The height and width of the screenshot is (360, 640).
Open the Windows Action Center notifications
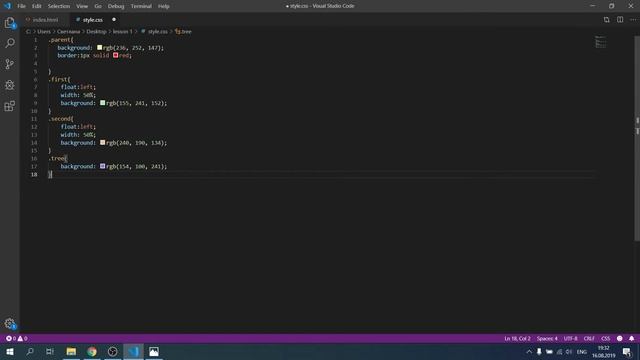(627, 351)
